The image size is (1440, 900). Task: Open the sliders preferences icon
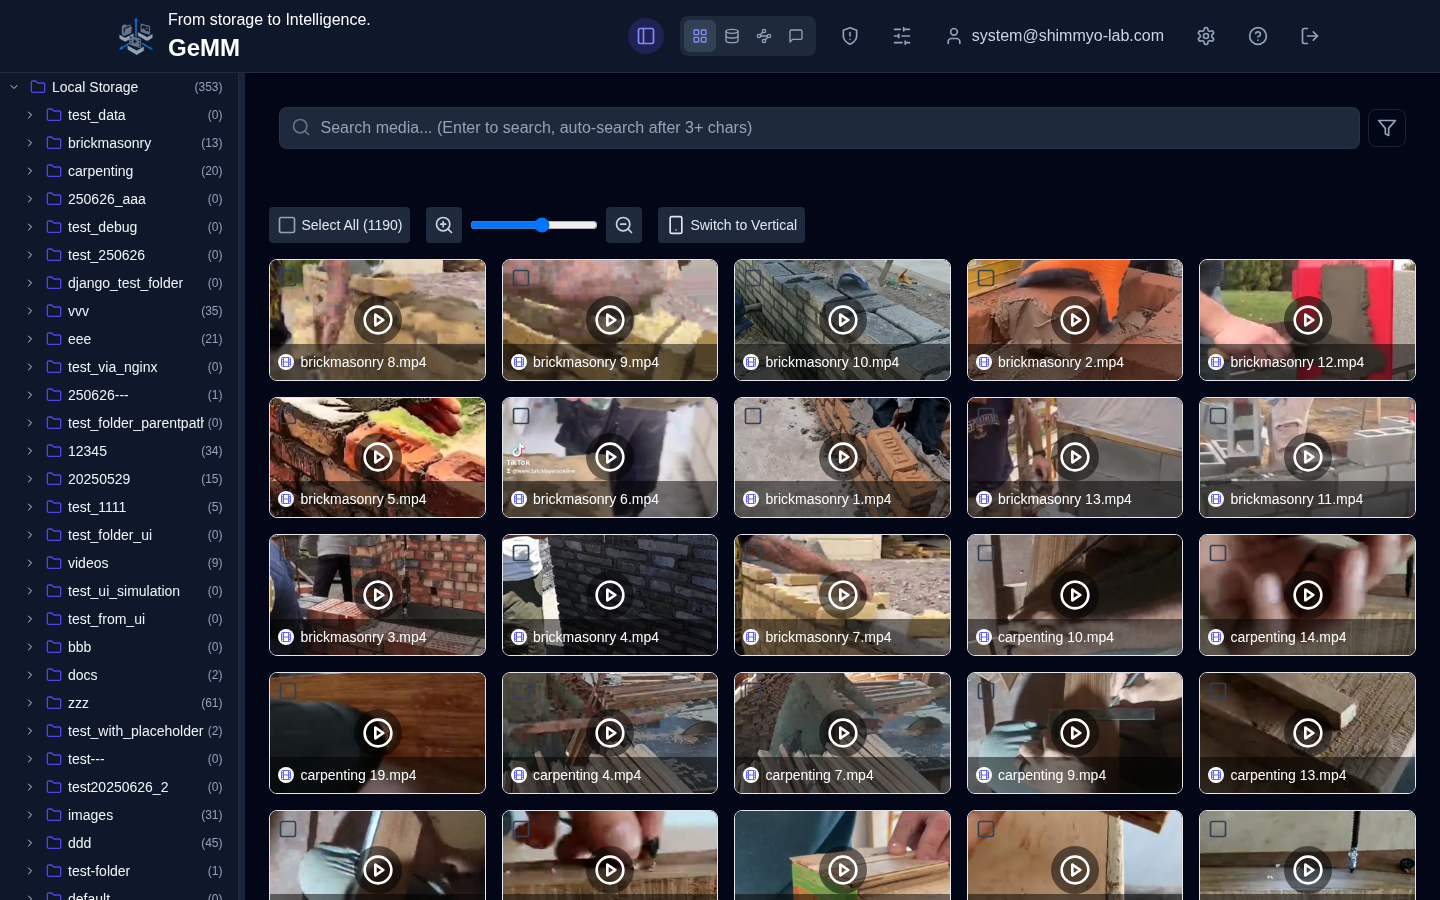point(902,36)
